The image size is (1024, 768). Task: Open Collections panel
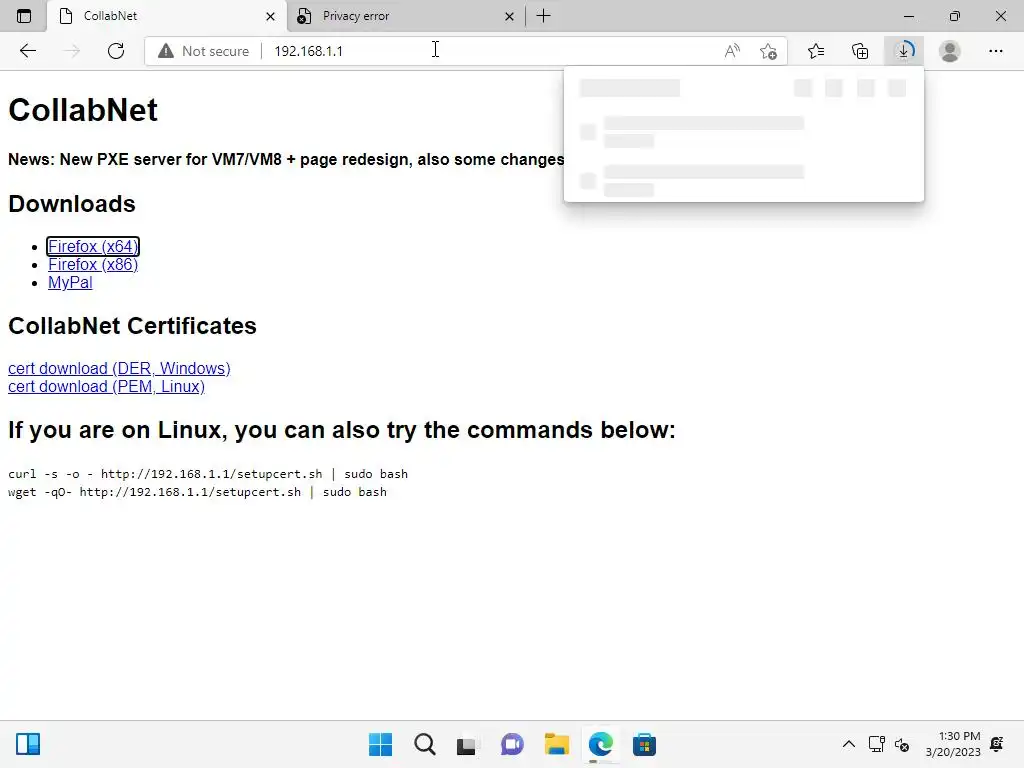pos(860,51)
